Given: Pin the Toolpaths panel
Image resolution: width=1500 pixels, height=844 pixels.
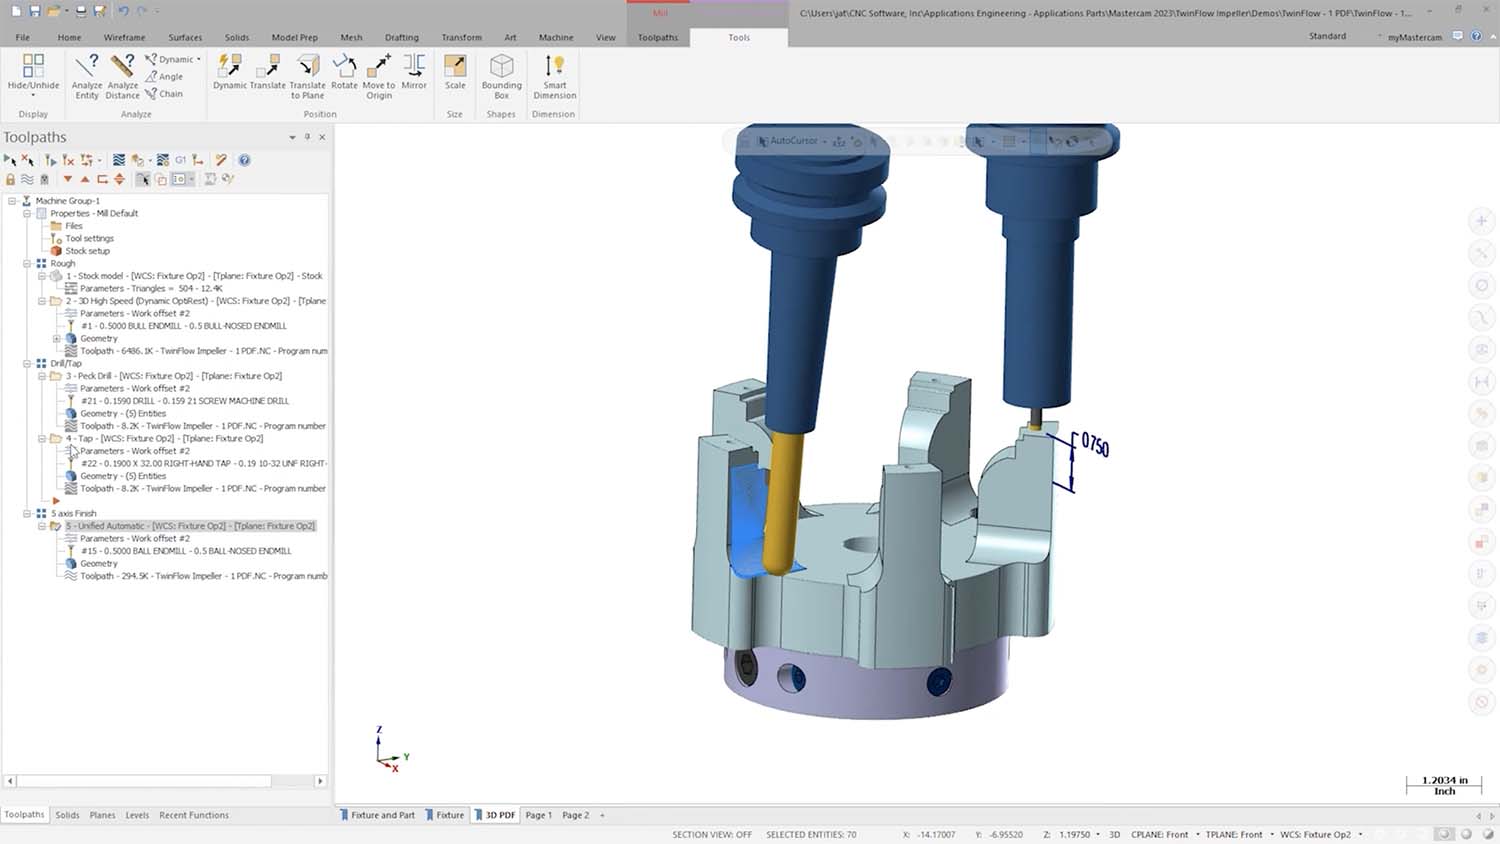Looking at the screenshot, I should tap(307, 137).
